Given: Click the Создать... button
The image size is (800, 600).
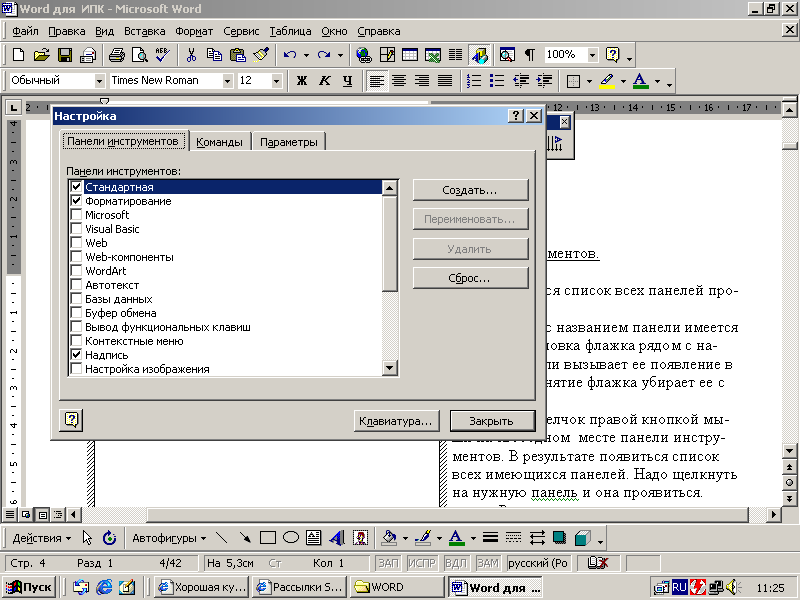Looking at the screenshot, I should (470, 190).
